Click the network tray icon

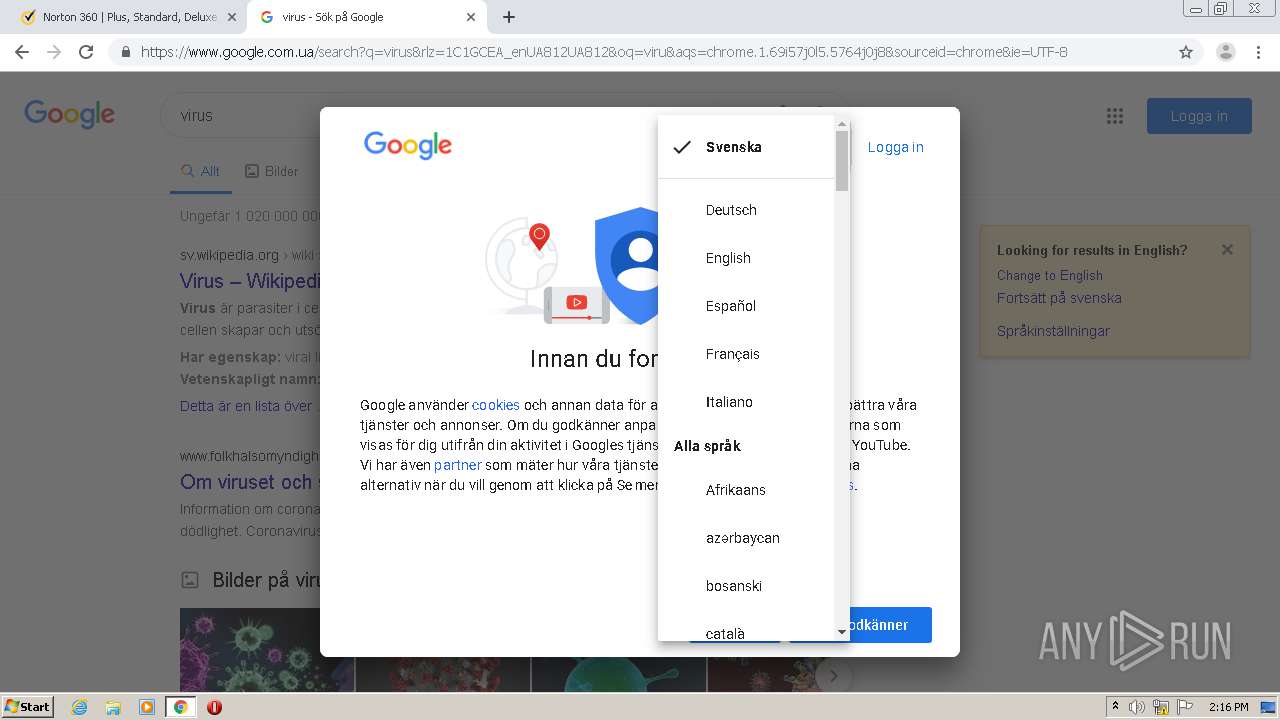pos(1161,707)
